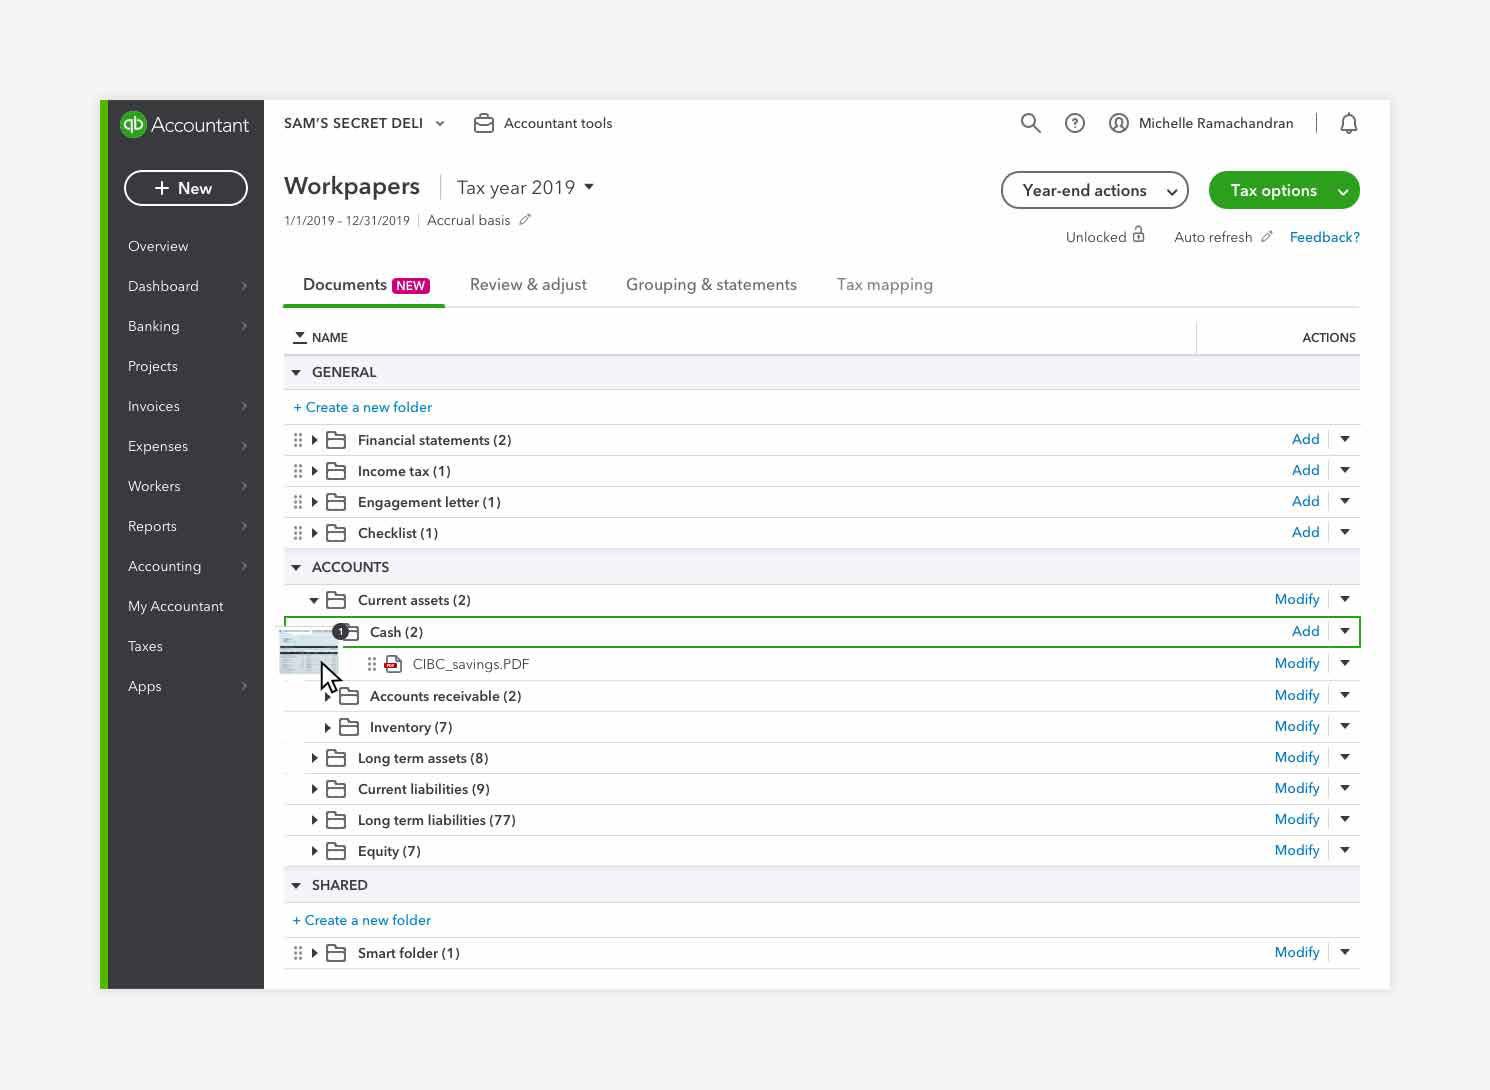Viewport: 1490px width, 1090px height.
Task: Click the Feedback? link
Action: (x=1324, y=237)
